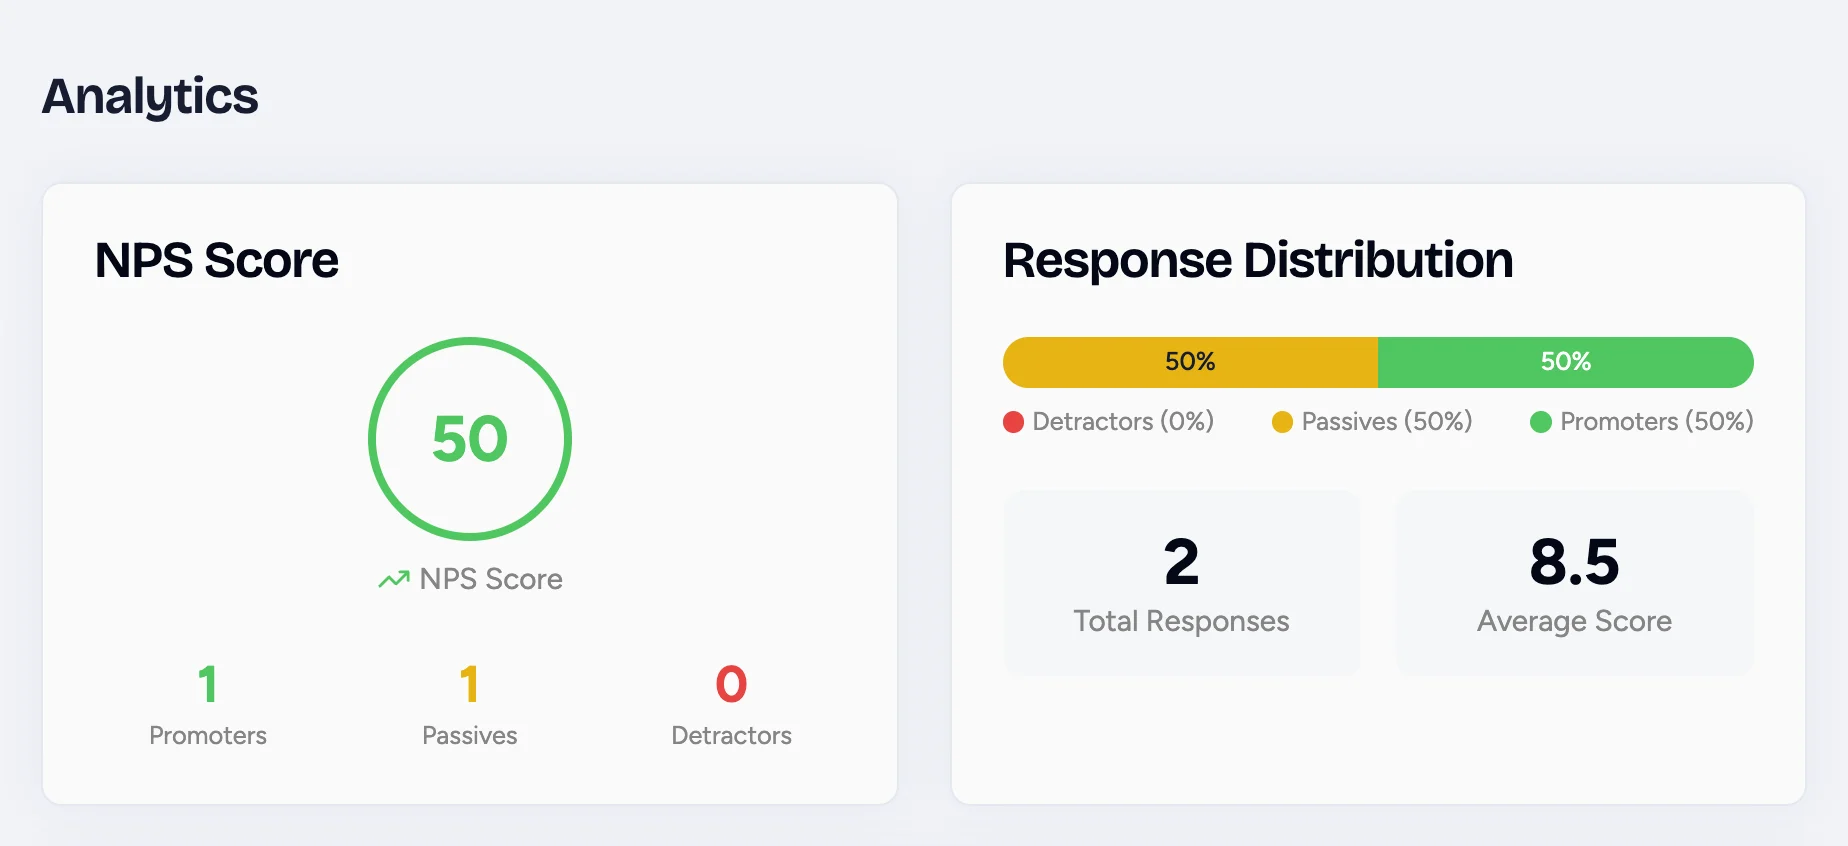
Task: Click the Passives count of 1
Action: click(469, 684)
